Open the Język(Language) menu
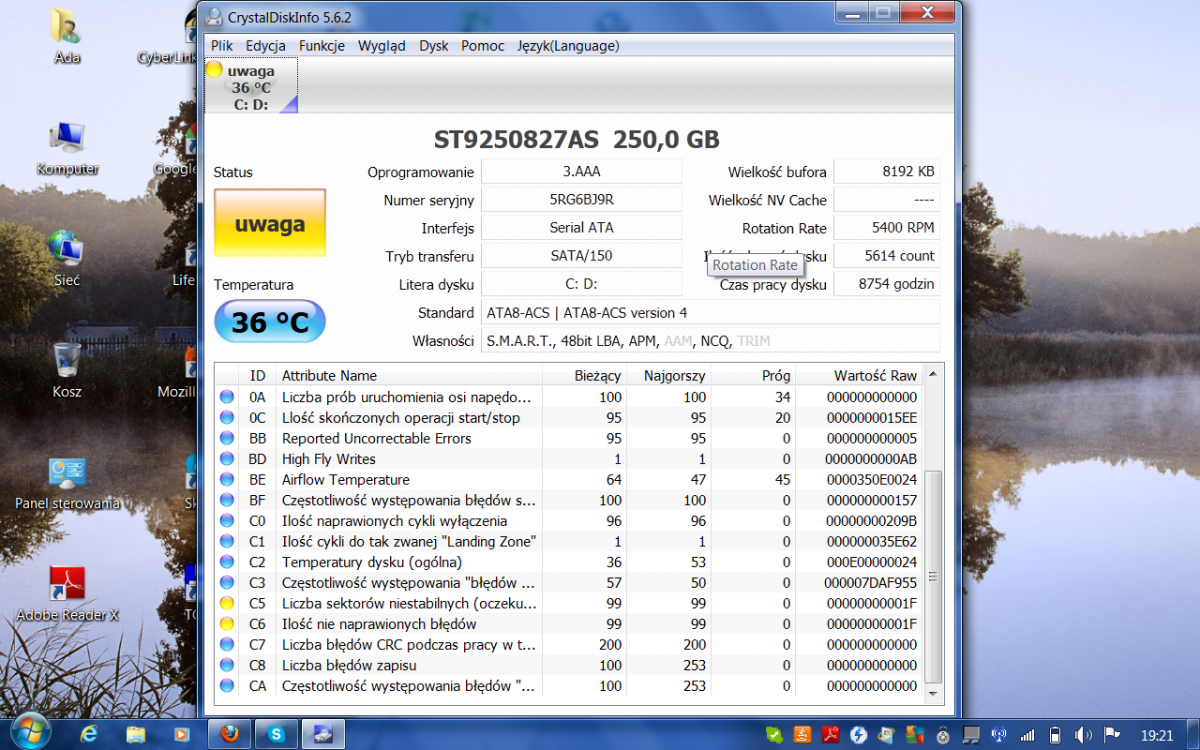 click(568, 46)
